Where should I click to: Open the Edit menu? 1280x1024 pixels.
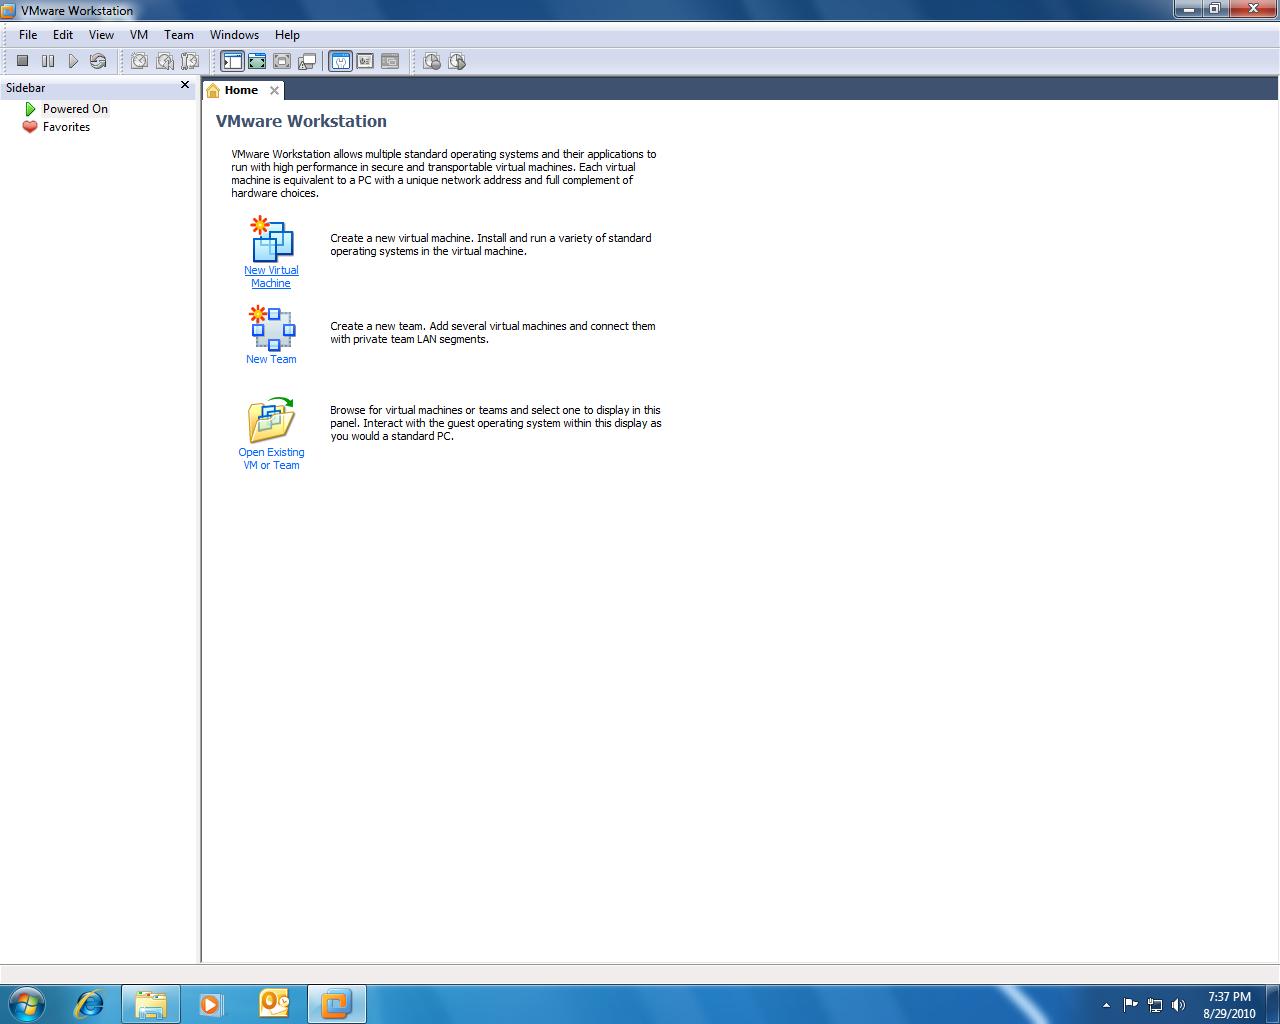point(63,34)
